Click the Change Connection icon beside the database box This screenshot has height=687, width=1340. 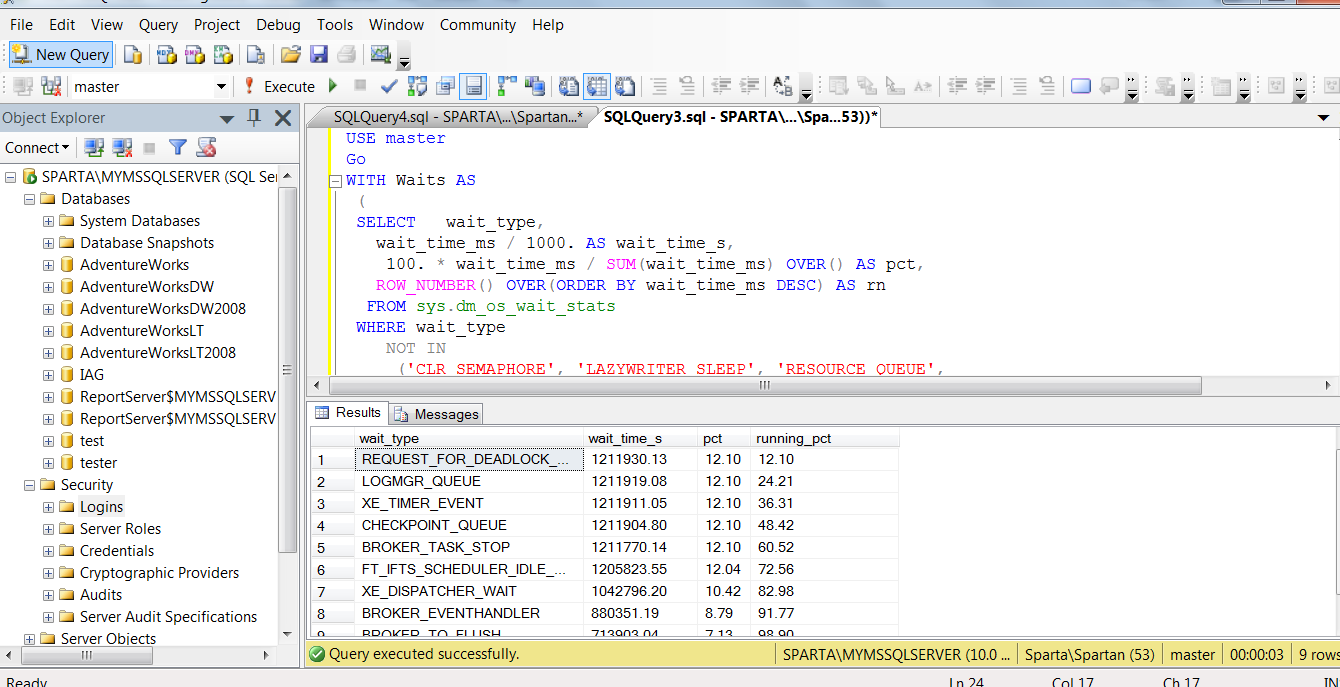50,87
